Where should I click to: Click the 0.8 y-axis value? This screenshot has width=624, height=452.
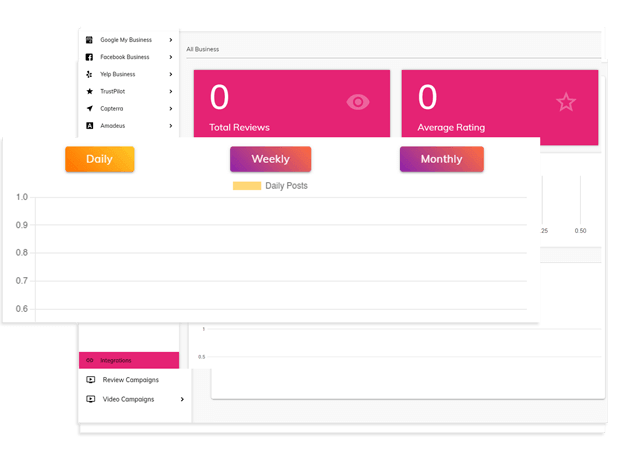(22, 253)
